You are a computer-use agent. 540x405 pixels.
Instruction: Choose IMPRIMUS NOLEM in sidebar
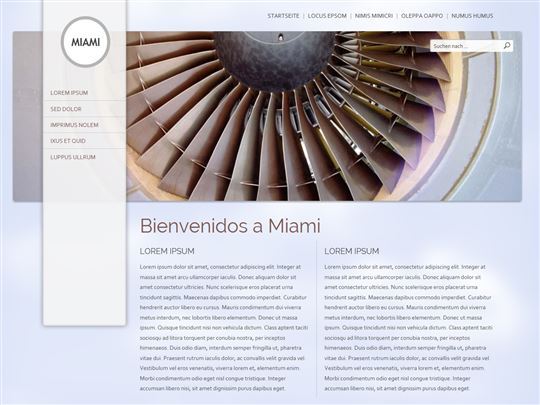(74, 125)
